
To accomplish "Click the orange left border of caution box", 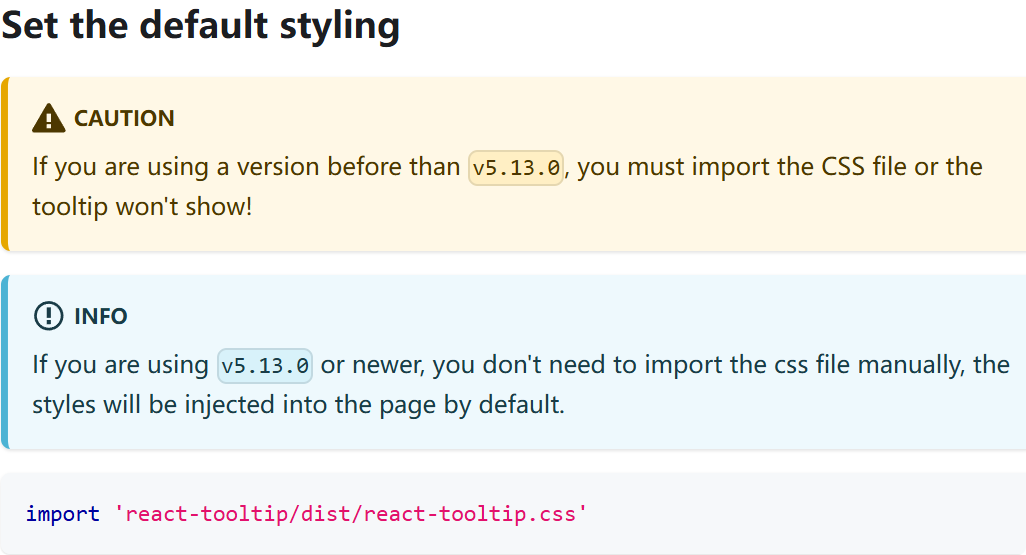I will click(5, 164).
